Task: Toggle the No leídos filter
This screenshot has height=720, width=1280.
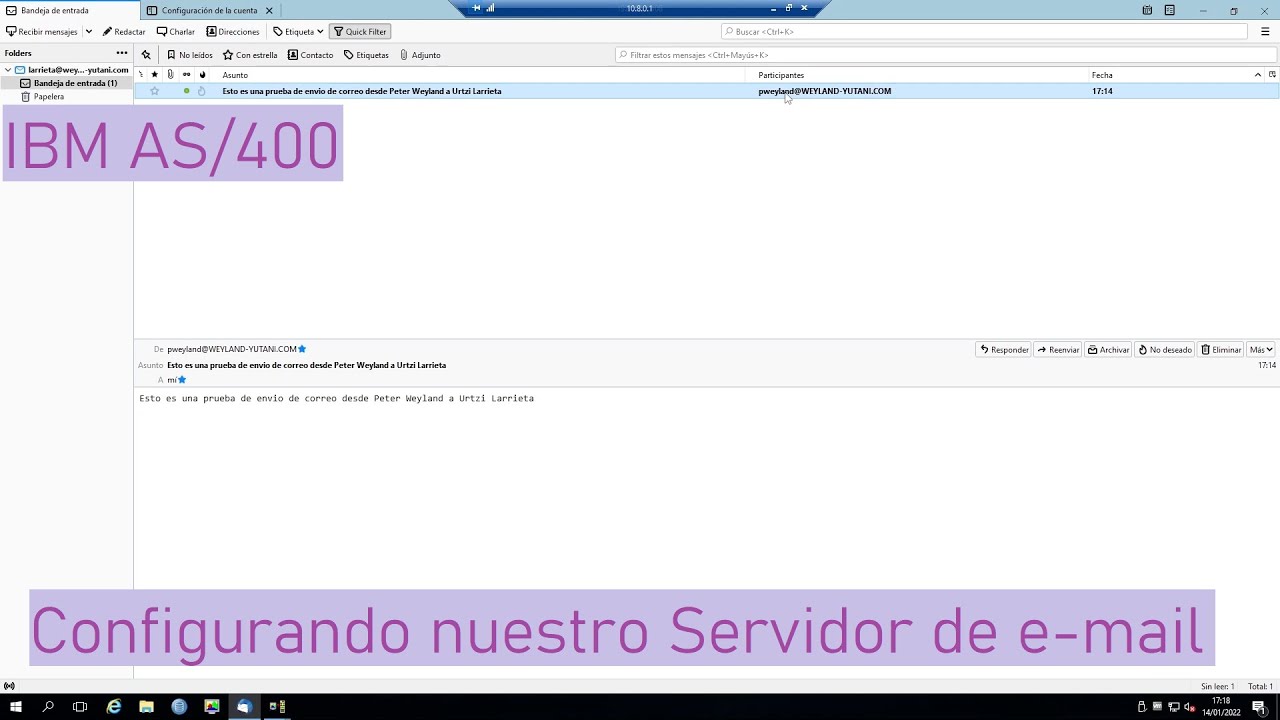Action: [190, 55]
